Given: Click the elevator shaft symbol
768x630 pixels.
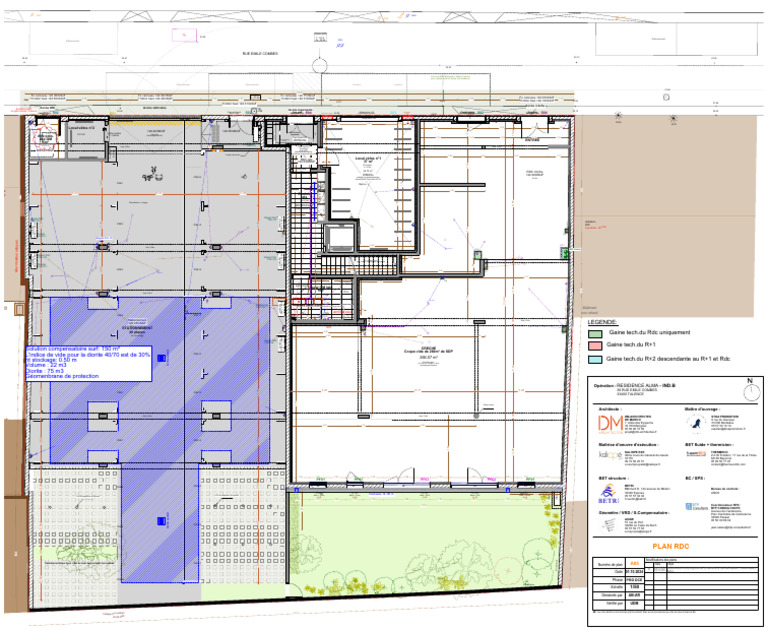Looking at the screenshot, I should click(341, 238).
